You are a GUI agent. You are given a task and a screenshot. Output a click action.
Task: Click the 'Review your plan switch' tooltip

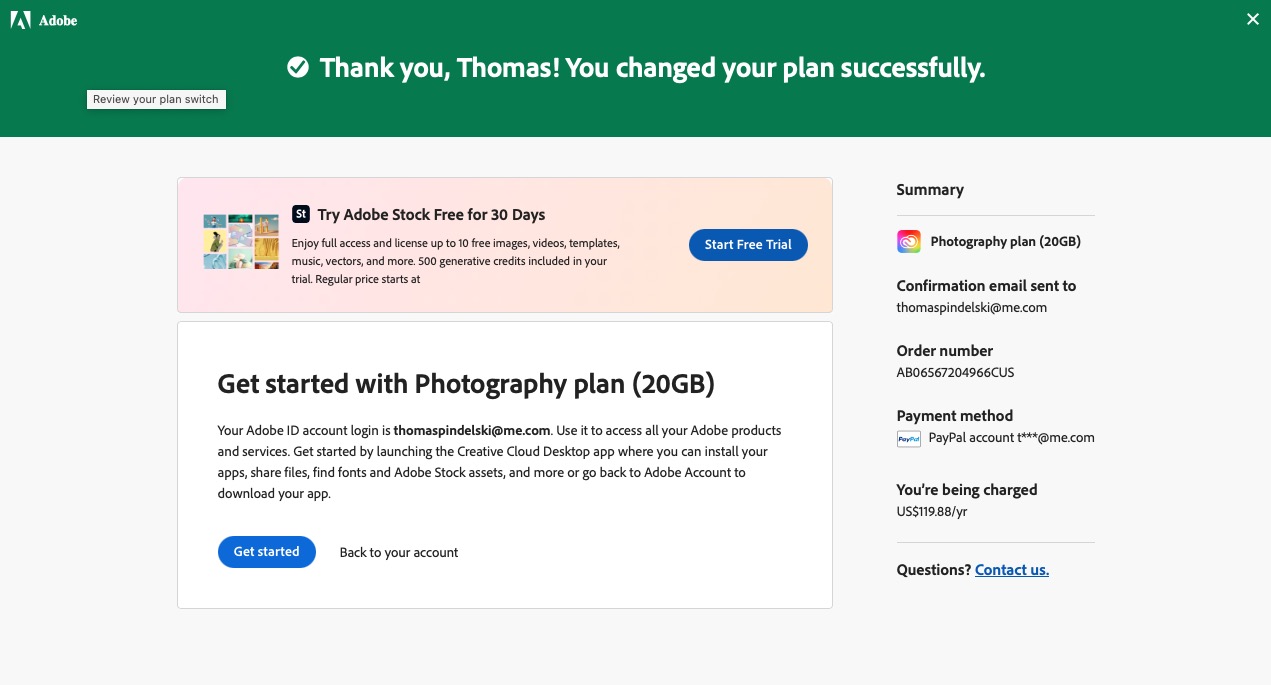[156, 99]
